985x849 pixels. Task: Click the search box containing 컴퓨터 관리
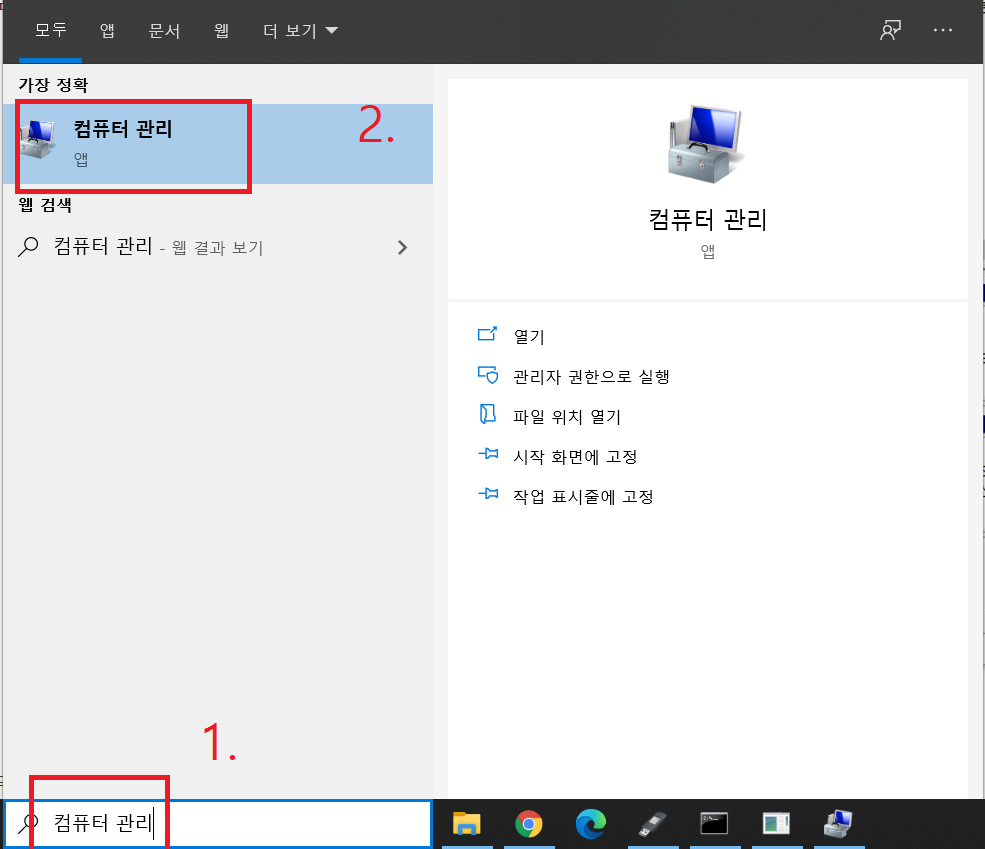click(x=217, y=823)
